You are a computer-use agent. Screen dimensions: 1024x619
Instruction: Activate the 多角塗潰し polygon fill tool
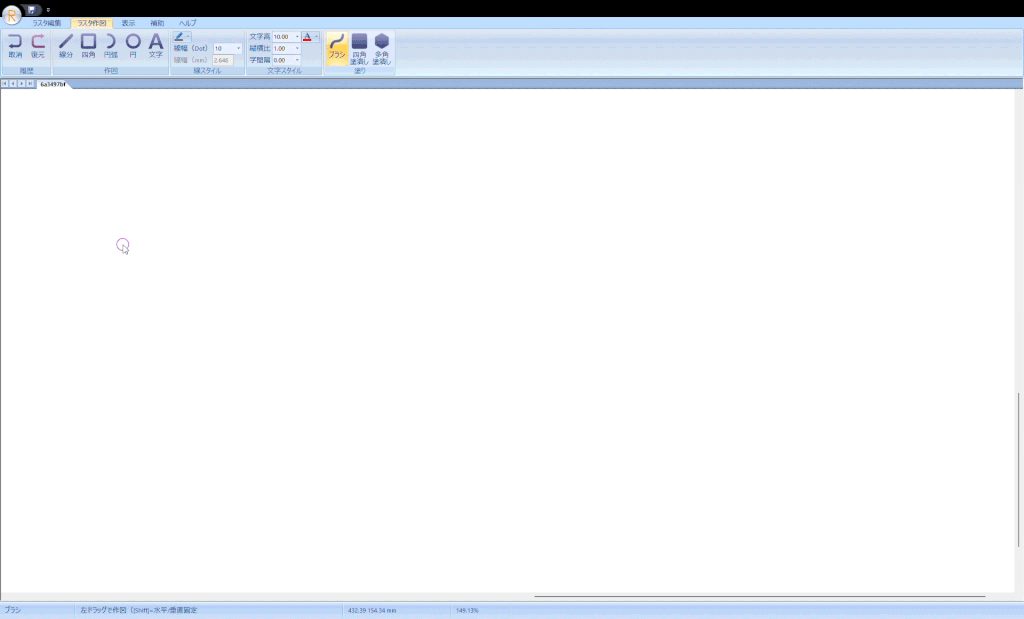(382, 48)
